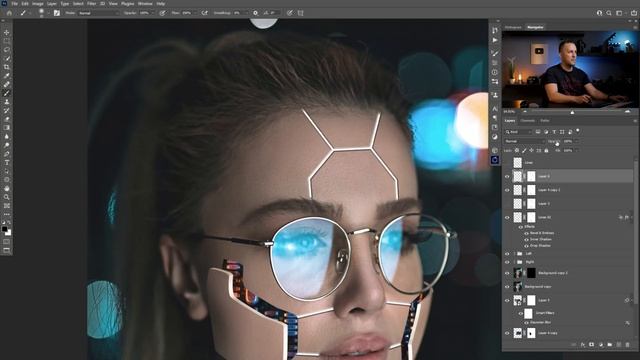Select the Lasso tool
The height and width of the screenshot is (360, 640).
[x=7, y=50]
